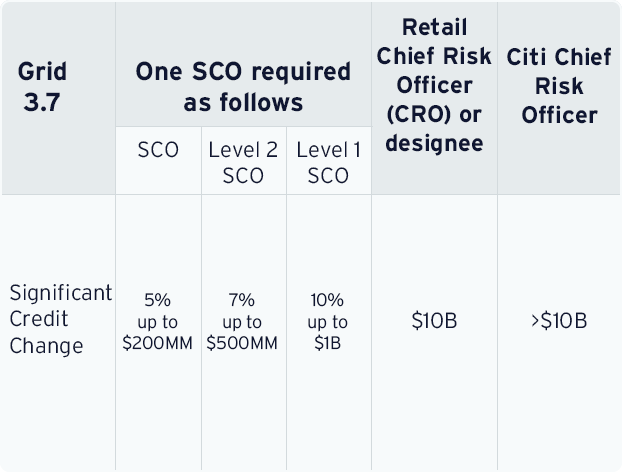622x472 pixels.
Task: Click the "$1B" amount under Level 1 SCO
Action: pyautogui.click(x=329, y=343)
